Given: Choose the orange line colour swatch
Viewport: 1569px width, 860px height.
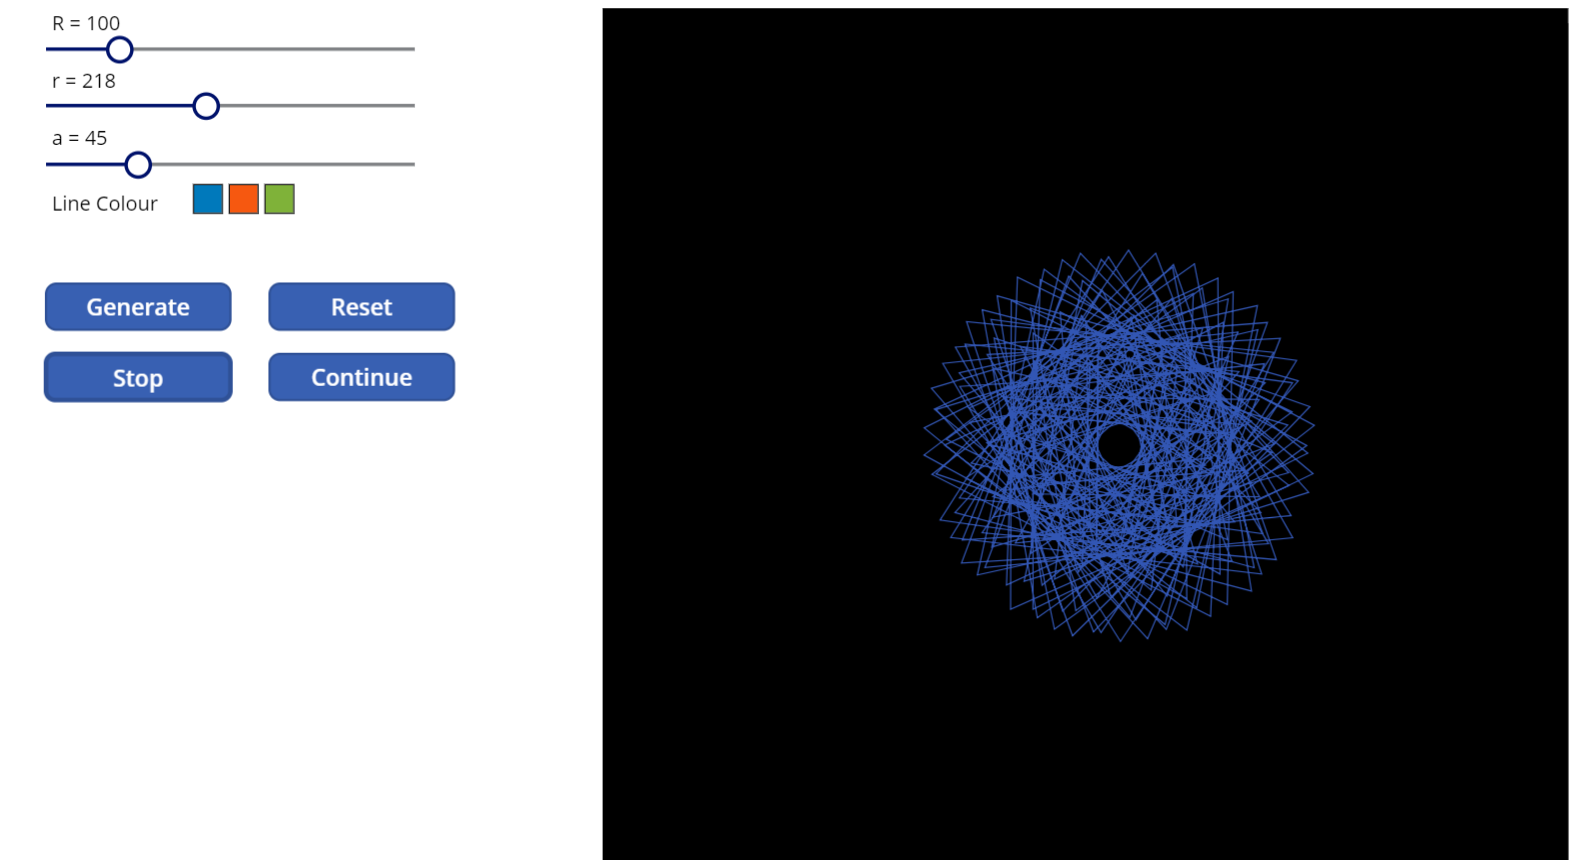Looking at the screenshot, I should coord(244,199).
